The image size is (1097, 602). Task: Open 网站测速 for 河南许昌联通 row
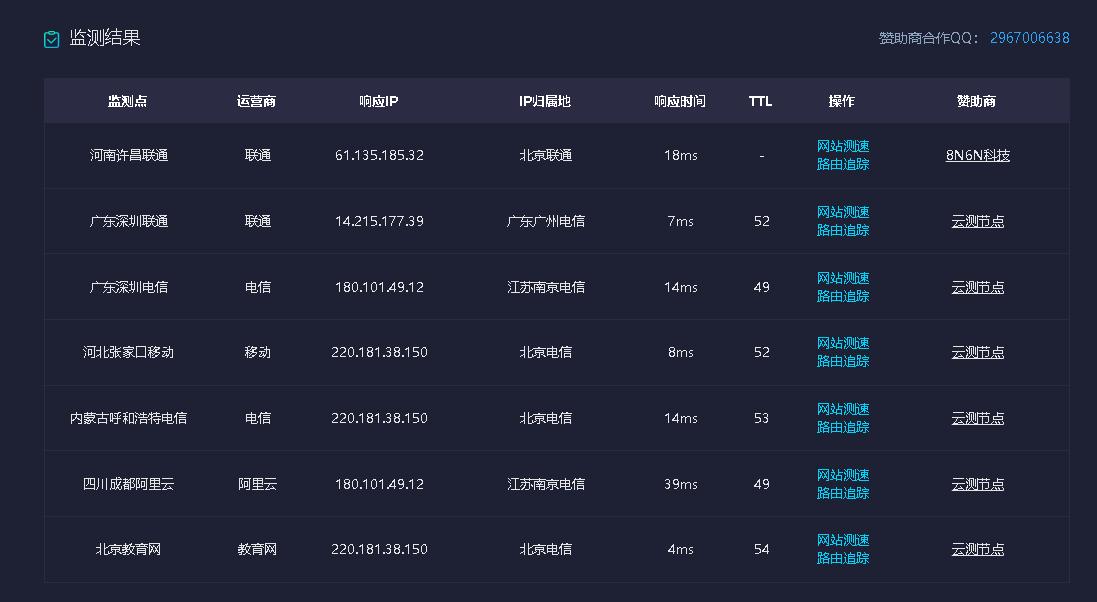click(x=843, y=146)
